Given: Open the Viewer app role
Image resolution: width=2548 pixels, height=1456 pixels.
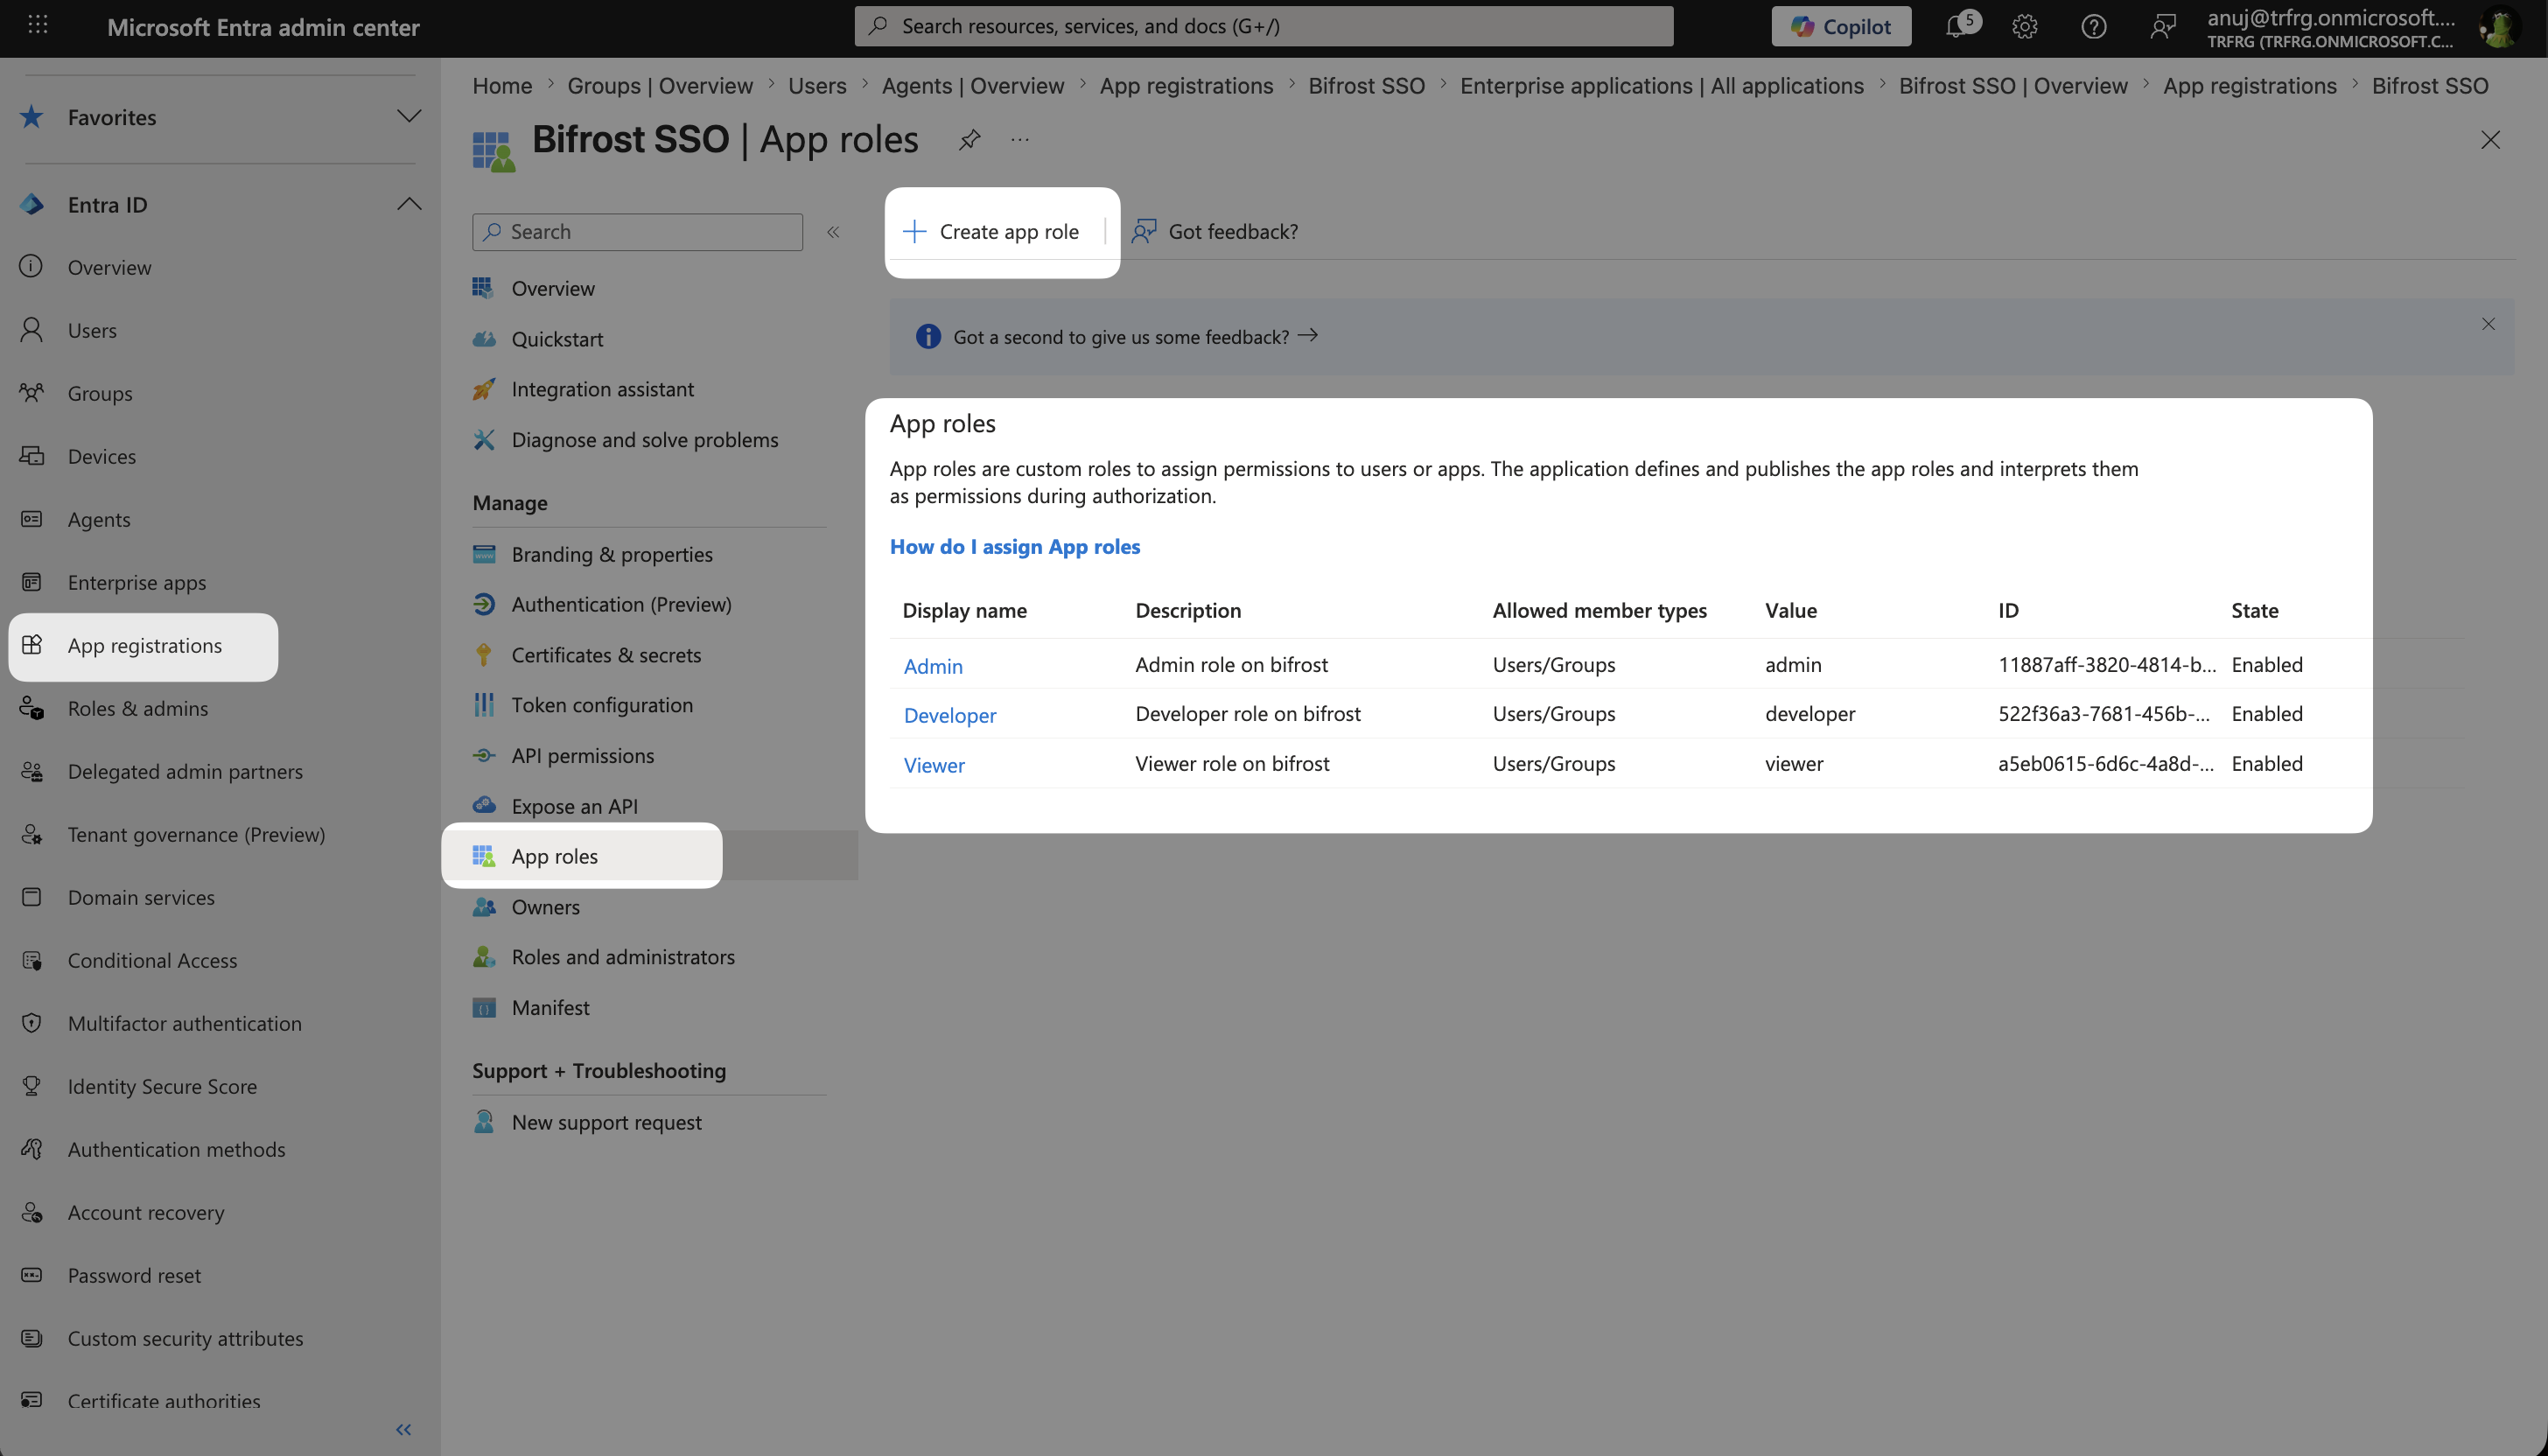Looking at the screenshot, I should 934,765.
